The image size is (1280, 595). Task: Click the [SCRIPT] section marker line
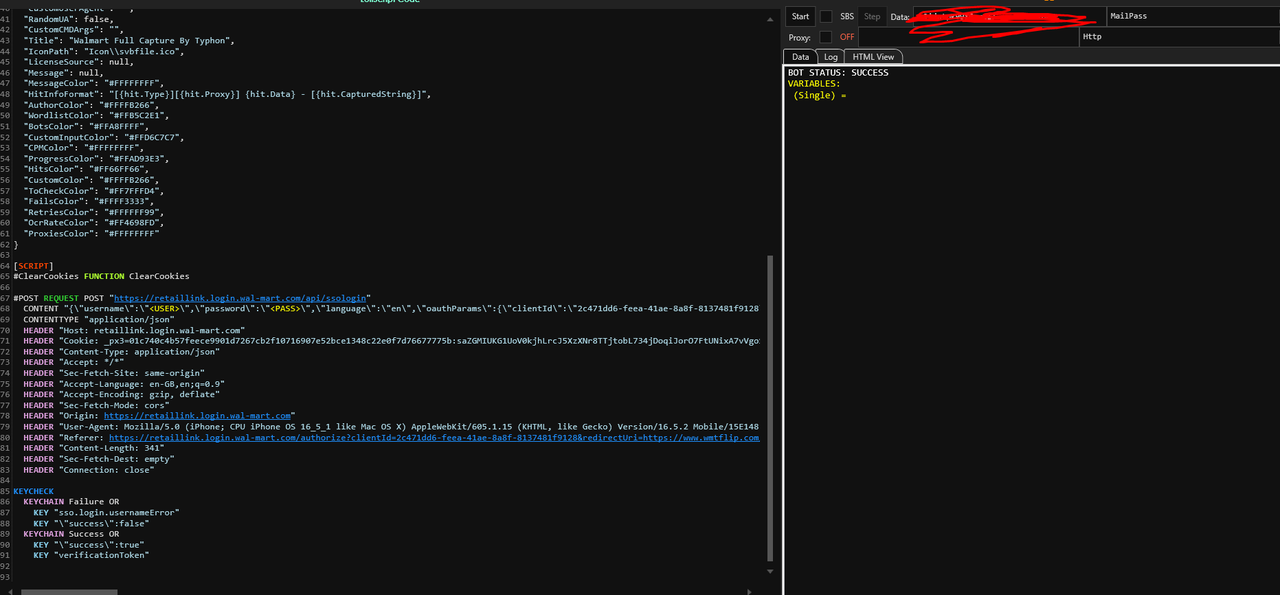(x=33, y=265)
